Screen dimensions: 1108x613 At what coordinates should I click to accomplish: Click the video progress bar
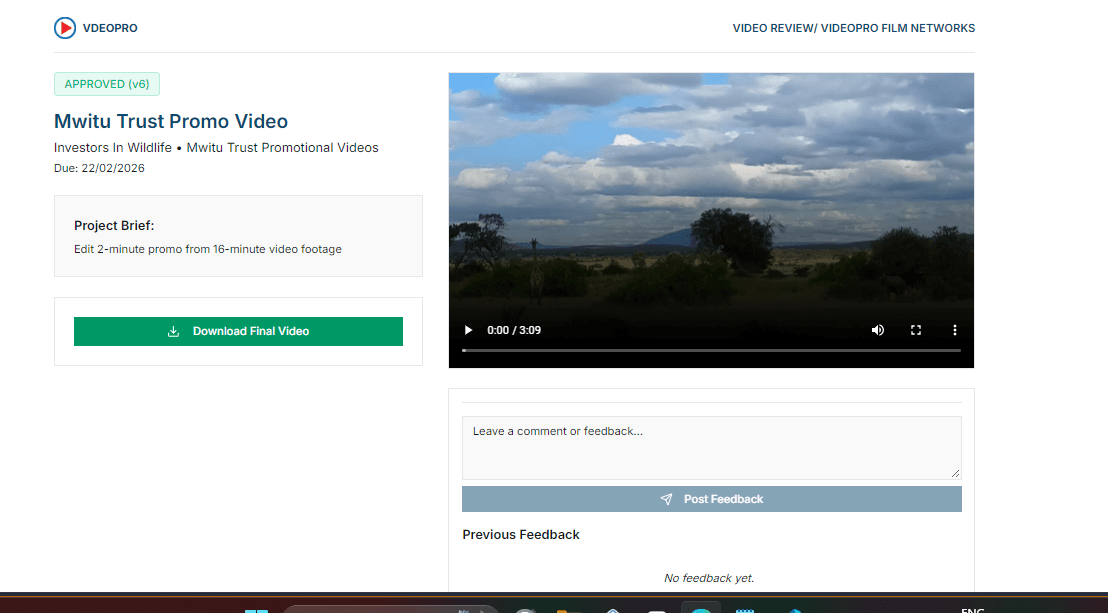point(712,350)
